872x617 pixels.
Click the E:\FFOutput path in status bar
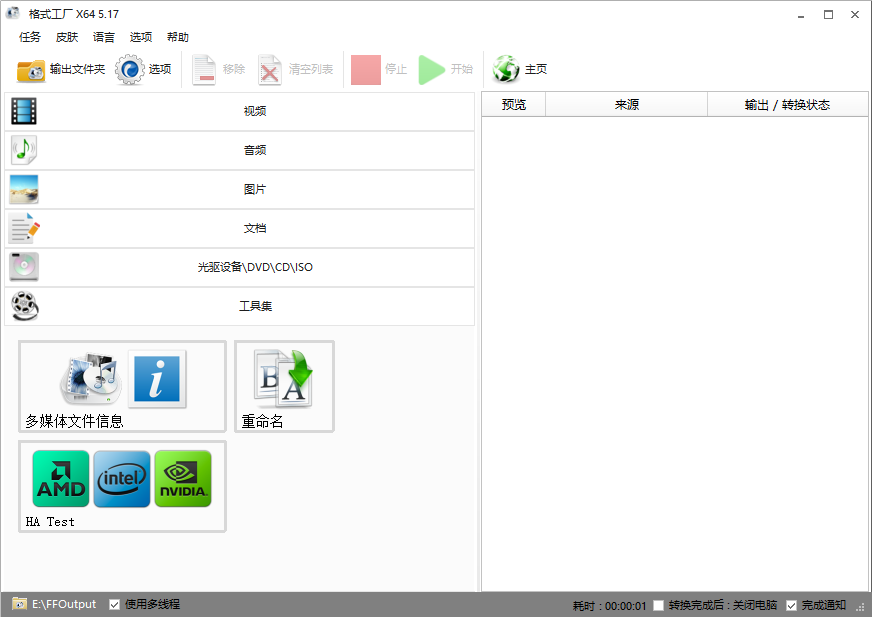click(64, 604)
